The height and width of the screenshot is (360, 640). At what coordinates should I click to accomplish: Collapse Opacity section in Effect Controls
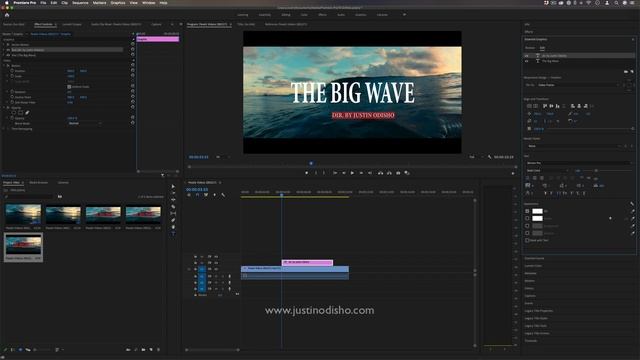4,107
